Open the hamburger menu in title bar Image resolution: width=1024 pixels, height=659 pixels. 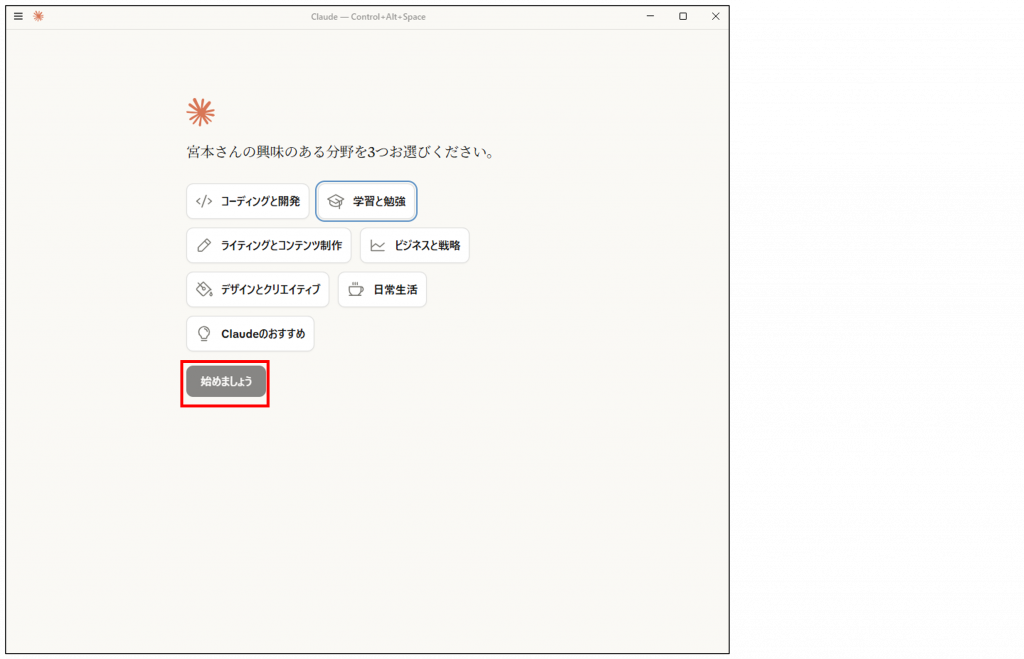click(18, 16)
